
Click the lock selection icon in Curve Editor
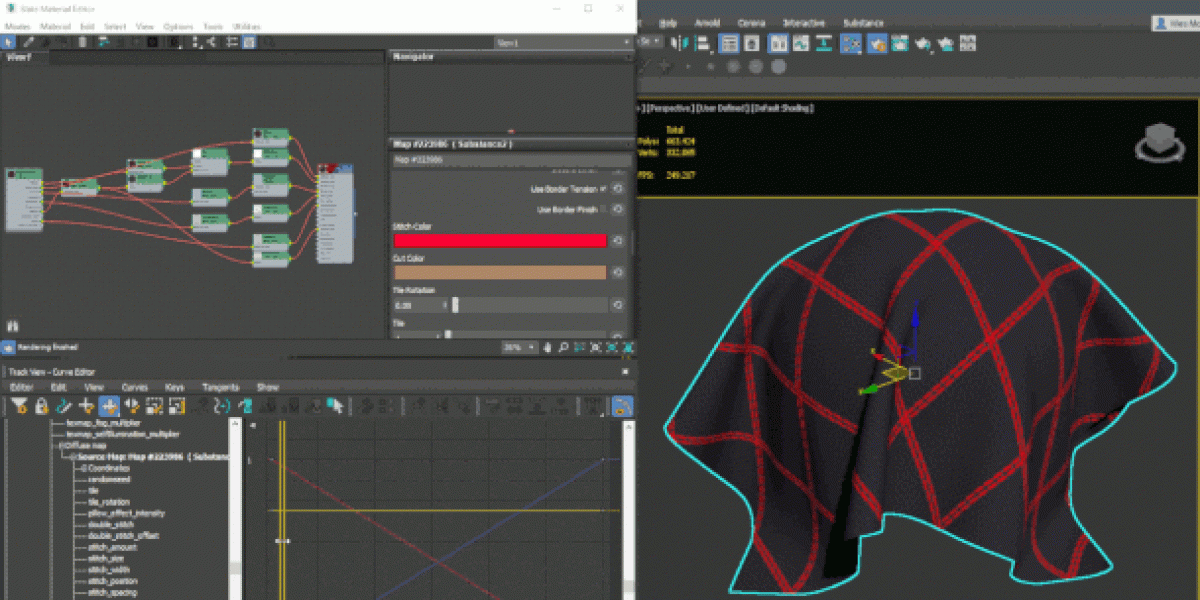[41, 406]
